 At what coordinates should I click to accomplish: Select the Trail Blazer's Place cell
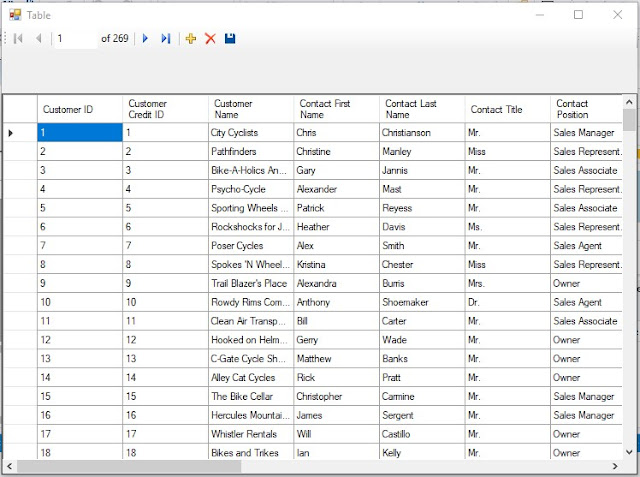(251, 283)
